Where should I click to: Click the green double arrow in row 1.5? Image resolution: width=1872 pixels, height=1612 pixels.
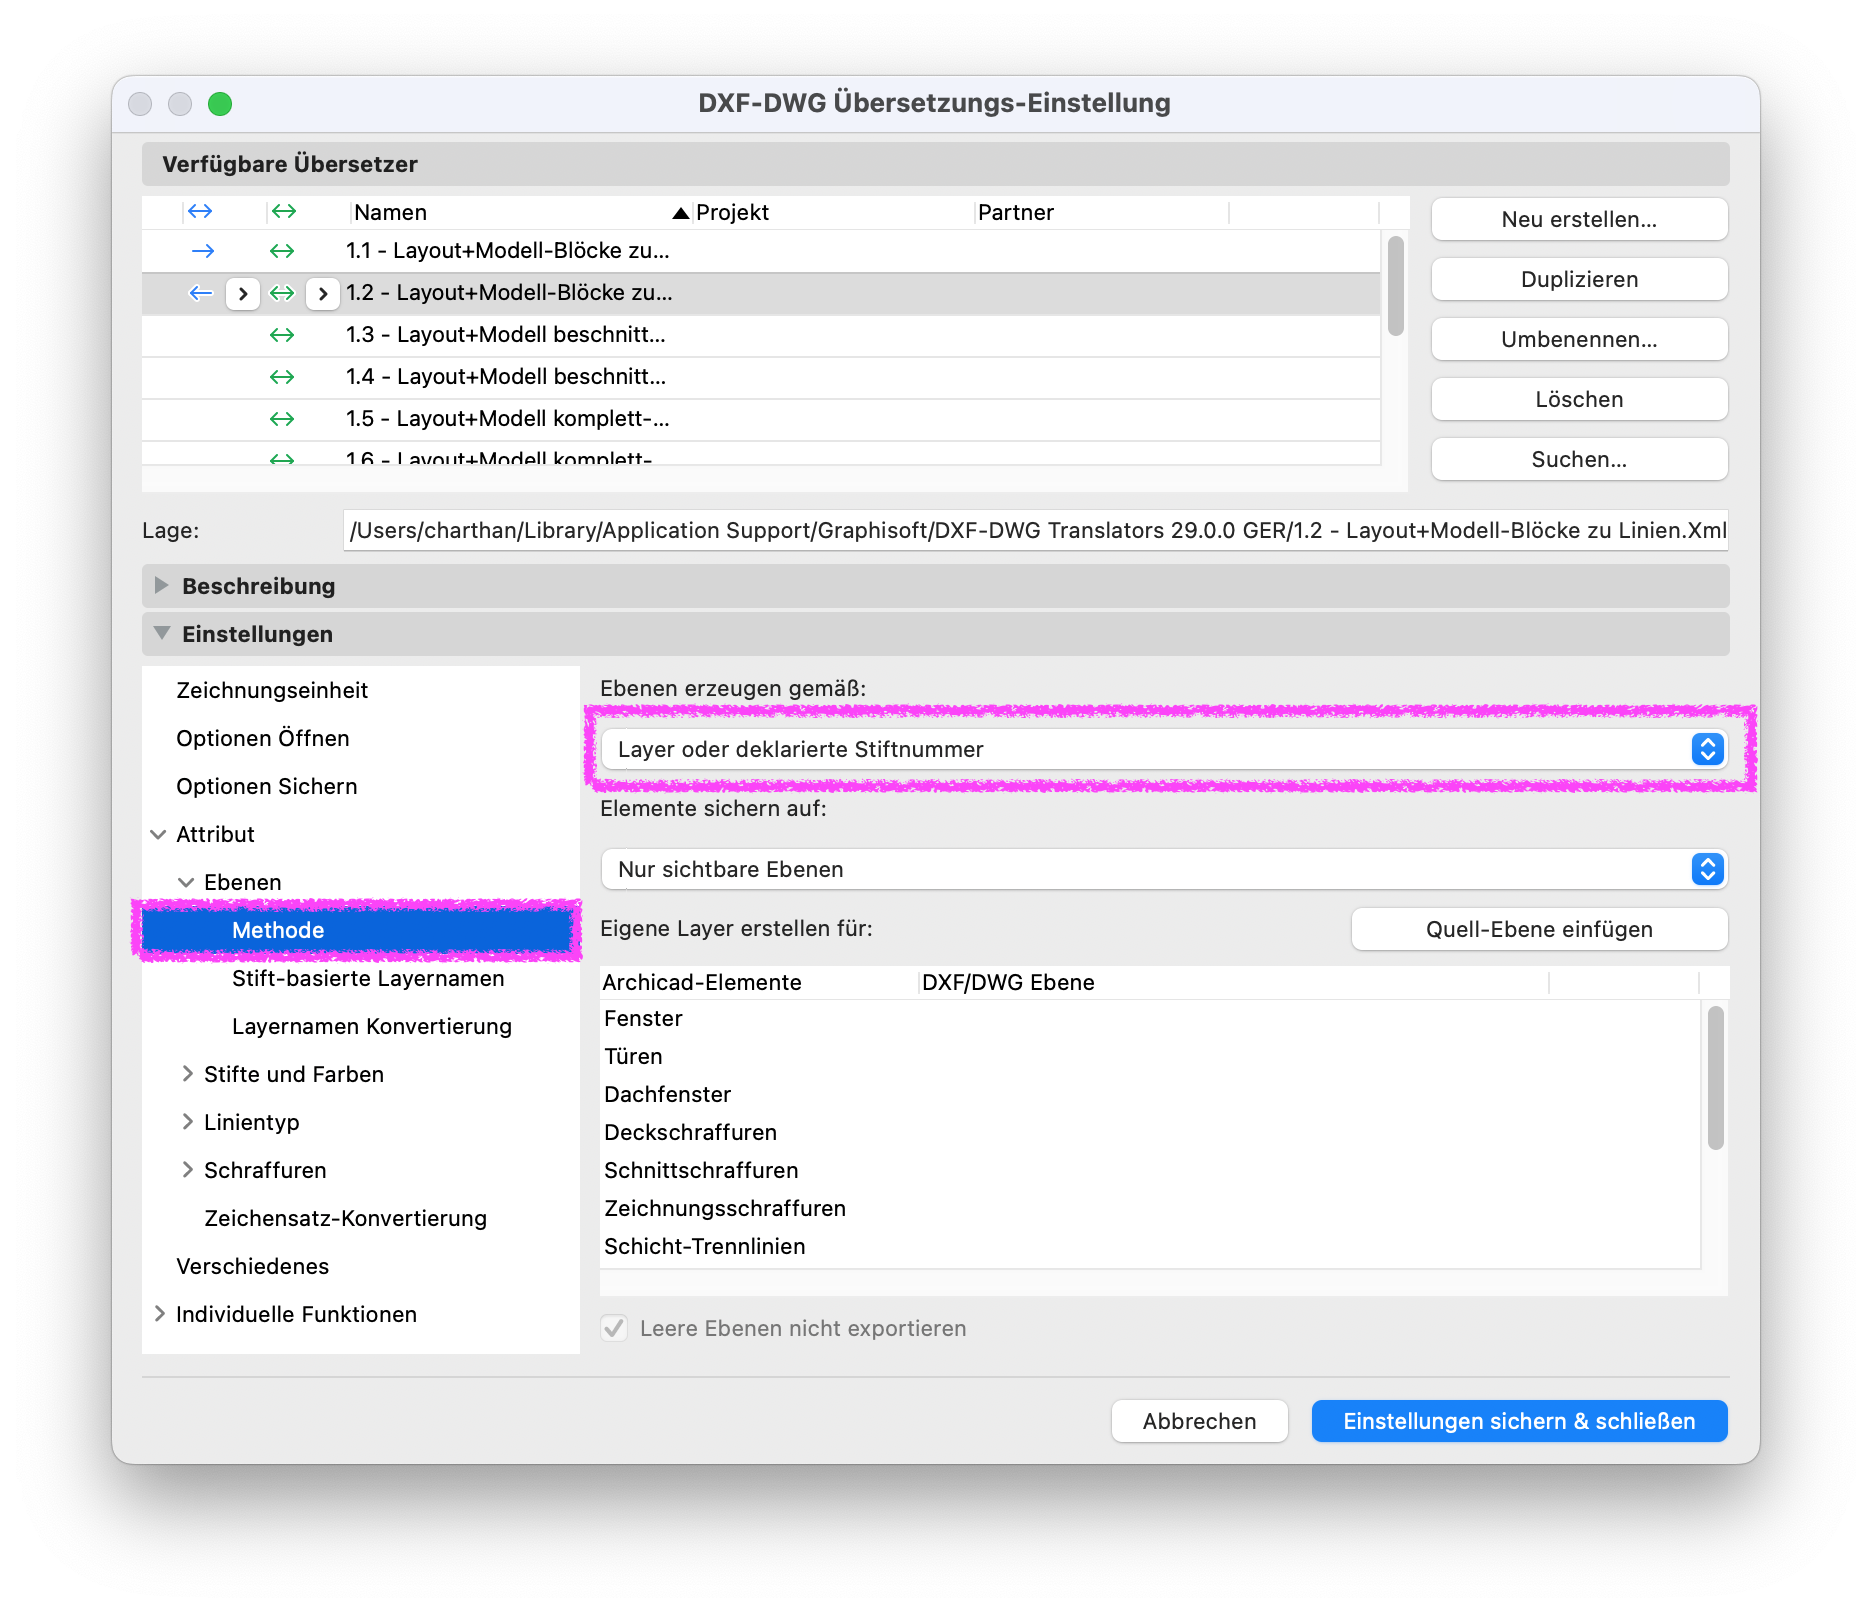click(283, 419)
